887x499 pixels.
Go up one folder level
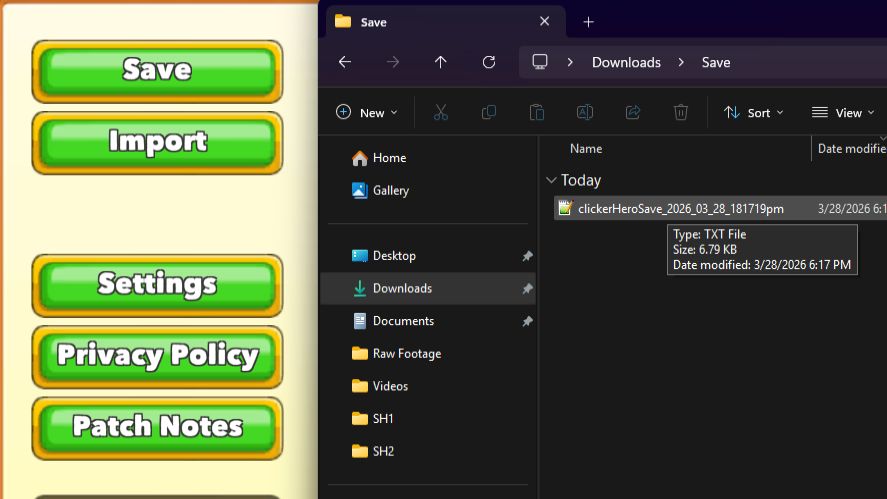point(441,62)
